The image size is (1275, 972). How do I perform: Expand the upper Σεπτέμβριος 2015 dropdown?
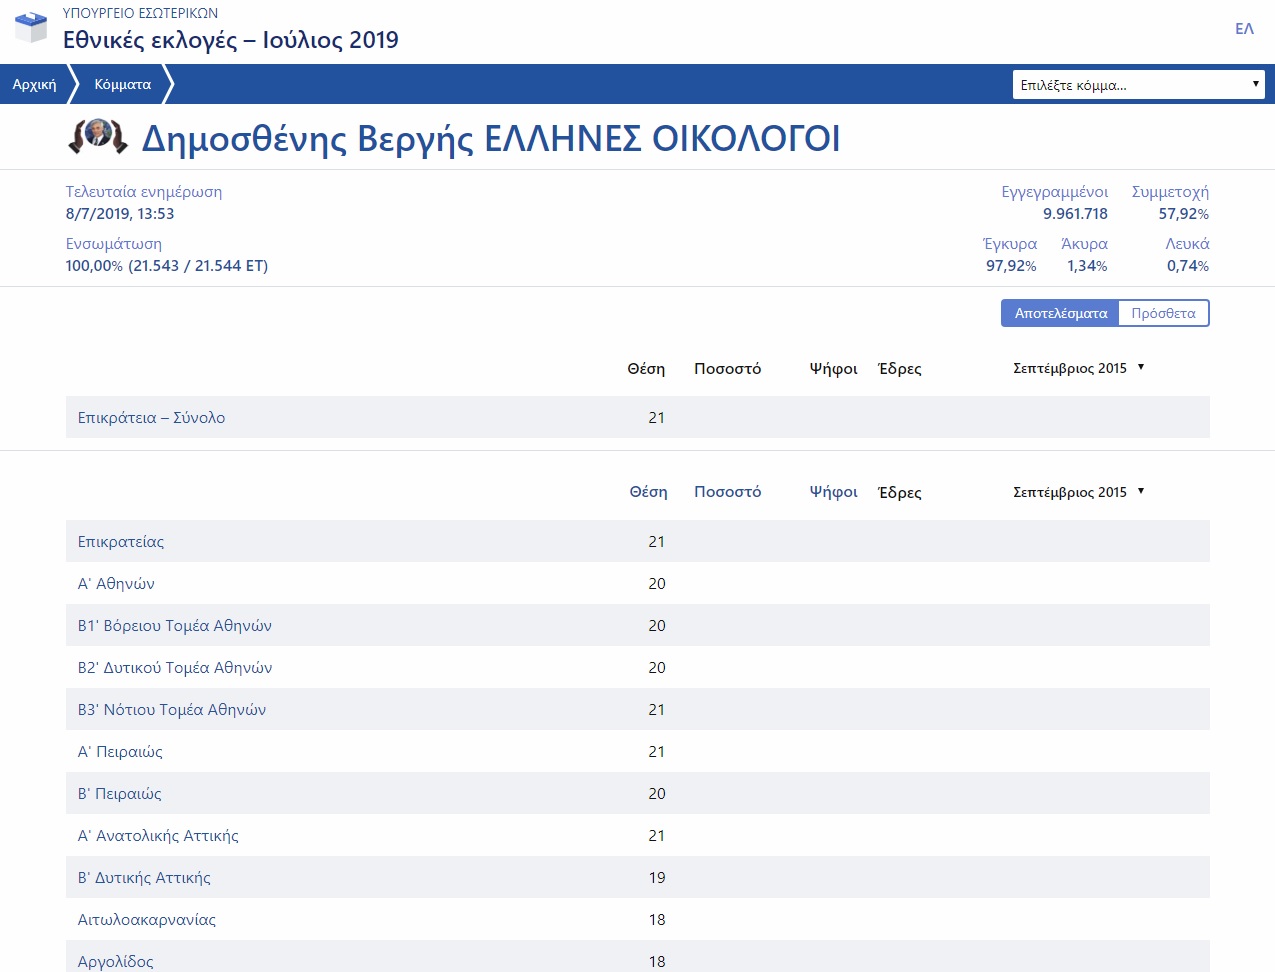(1078, 368)
